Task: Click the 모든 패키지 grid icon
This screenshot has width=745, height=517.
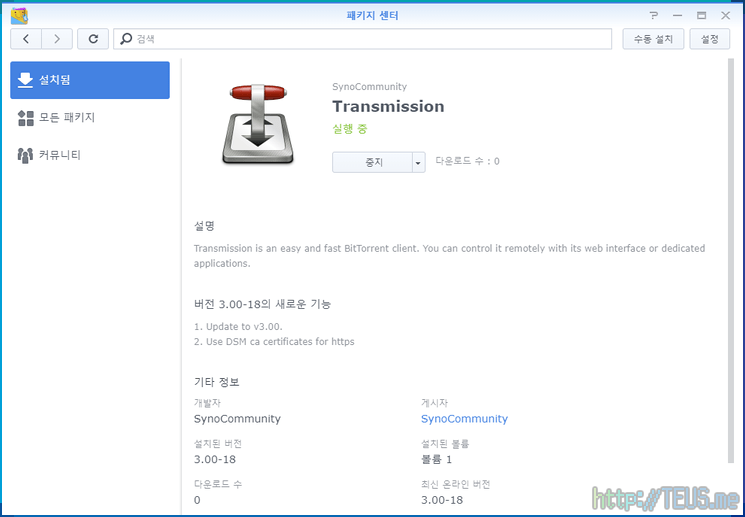Action: (x=26, y=118)
